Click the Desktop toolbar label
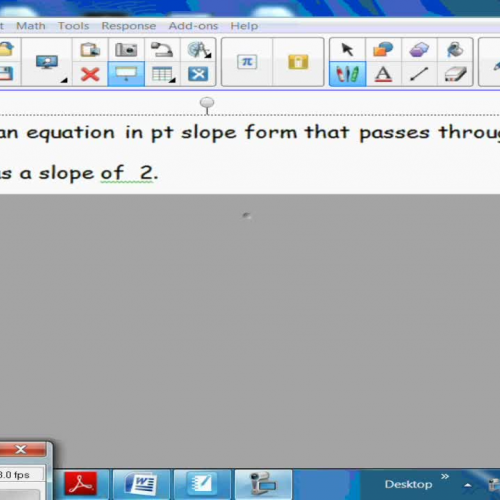Screen dimensions: 500x500 pyautogui.click(x=408, y=484)
